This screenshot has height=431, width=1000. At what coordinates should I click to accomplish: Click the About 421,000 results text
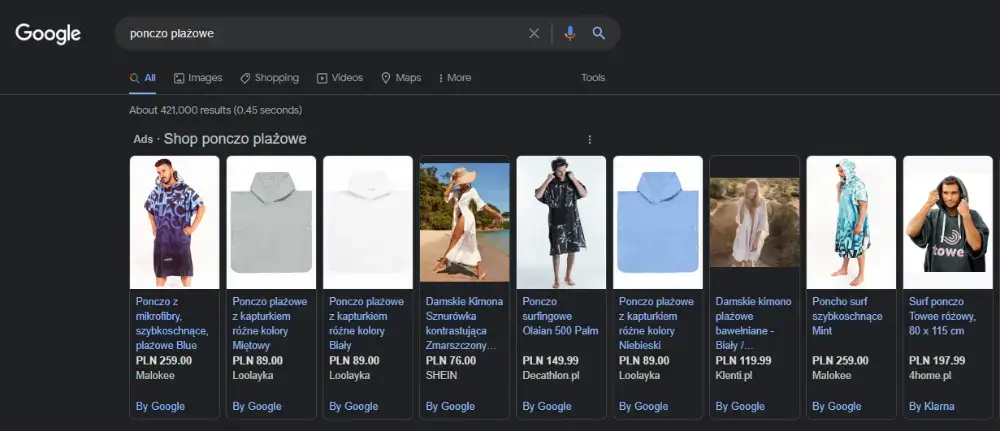click(x=216, y=110)
